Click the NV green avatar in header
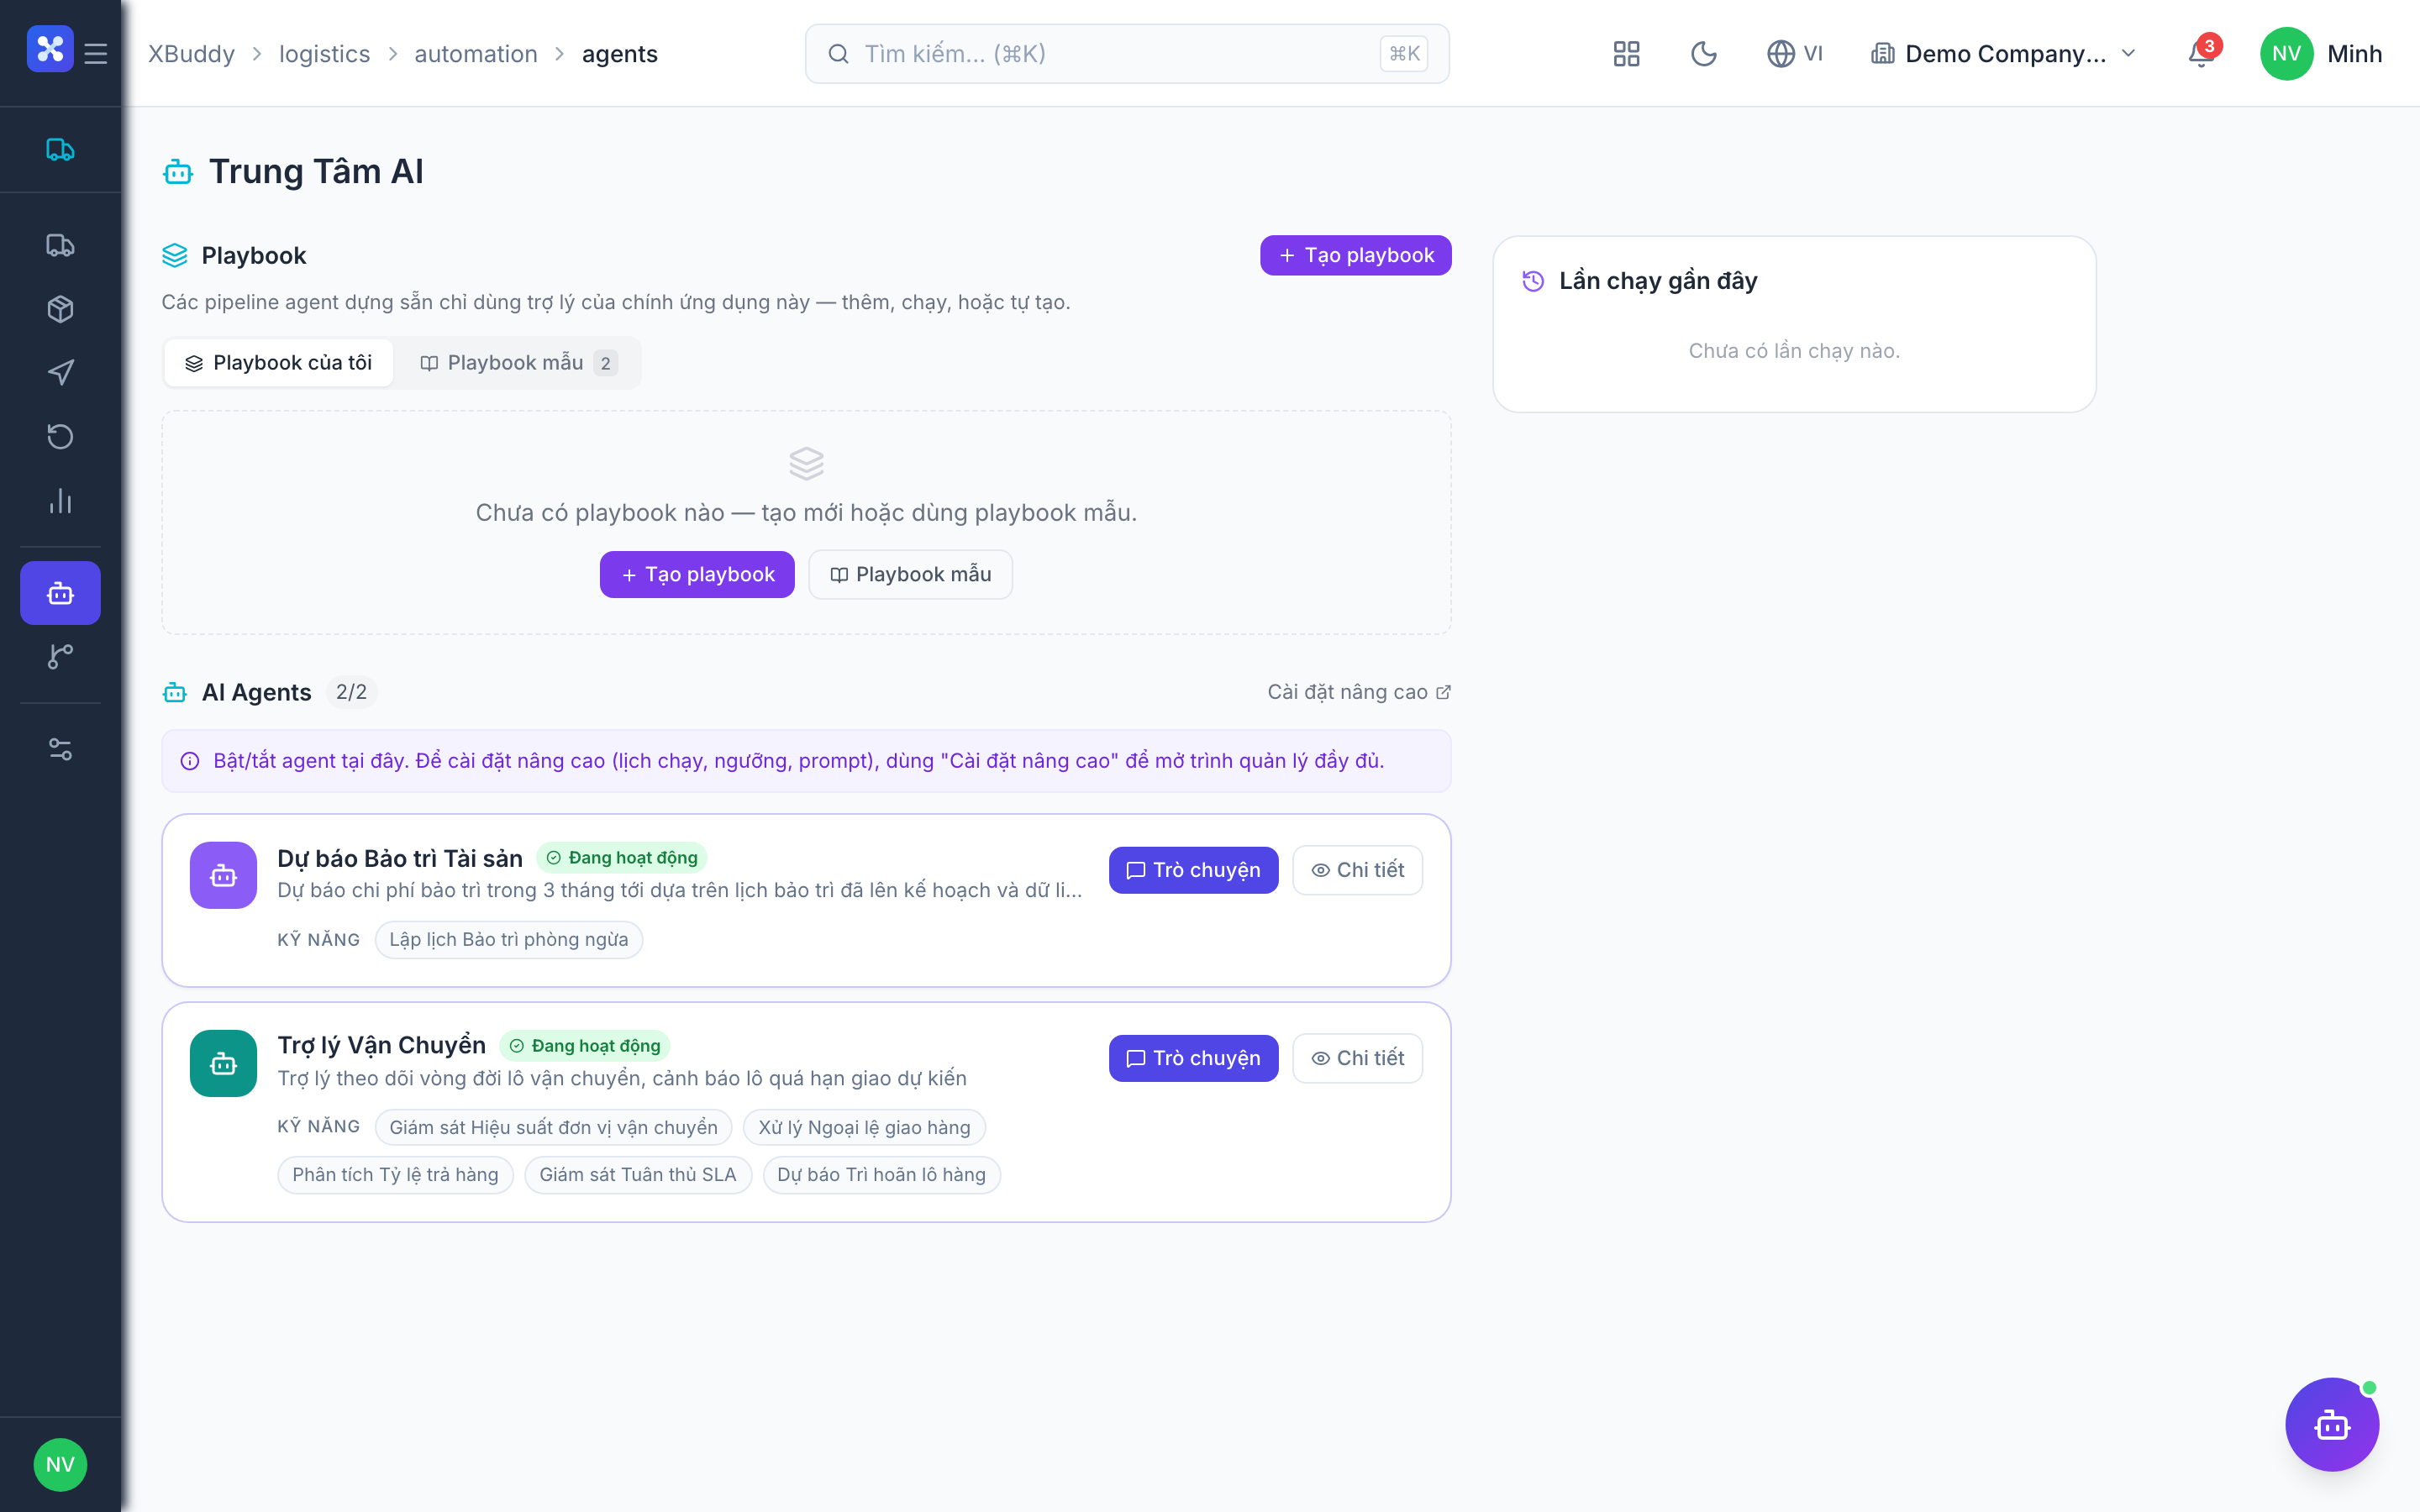 point(2286,53)
